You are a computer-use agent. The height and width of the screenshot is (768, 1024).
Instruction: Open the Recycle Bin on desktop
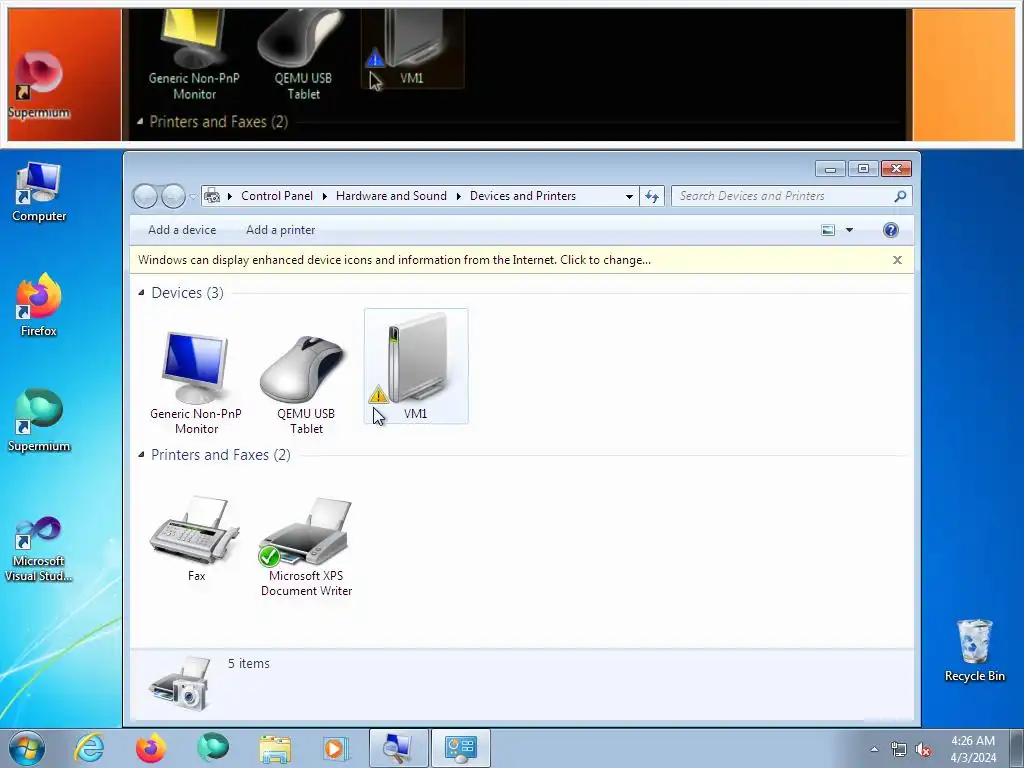tap(974, 650)
